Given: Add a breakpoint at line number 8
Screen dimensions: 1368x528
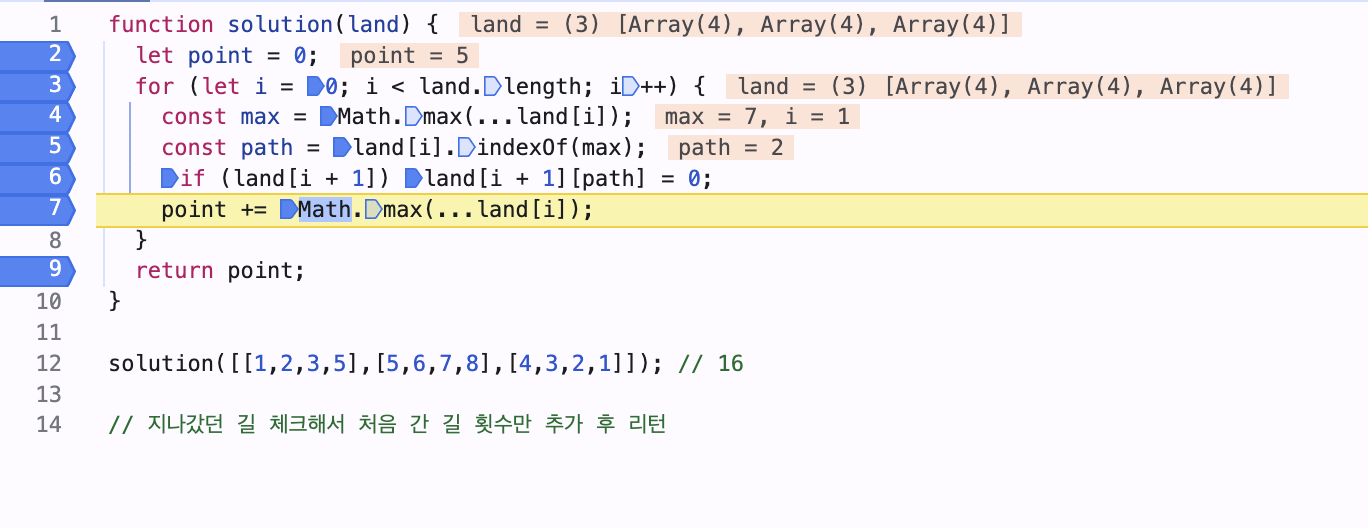Looking at the screenshot, I should pyautogui.click(x=54, y=240).
